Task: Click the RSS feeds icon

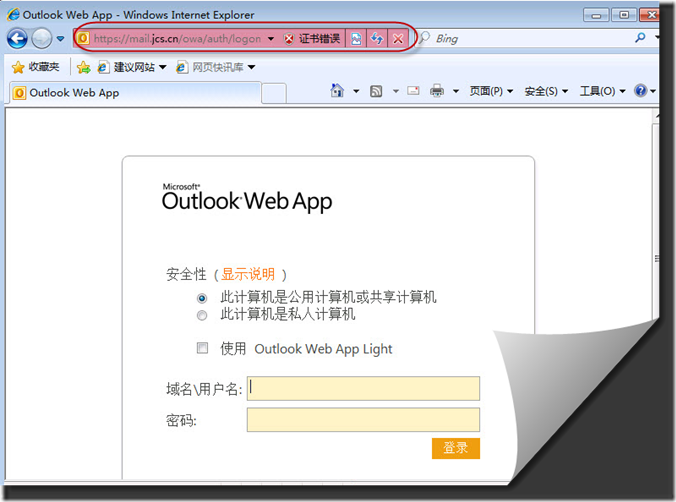Action: [376, 91]
